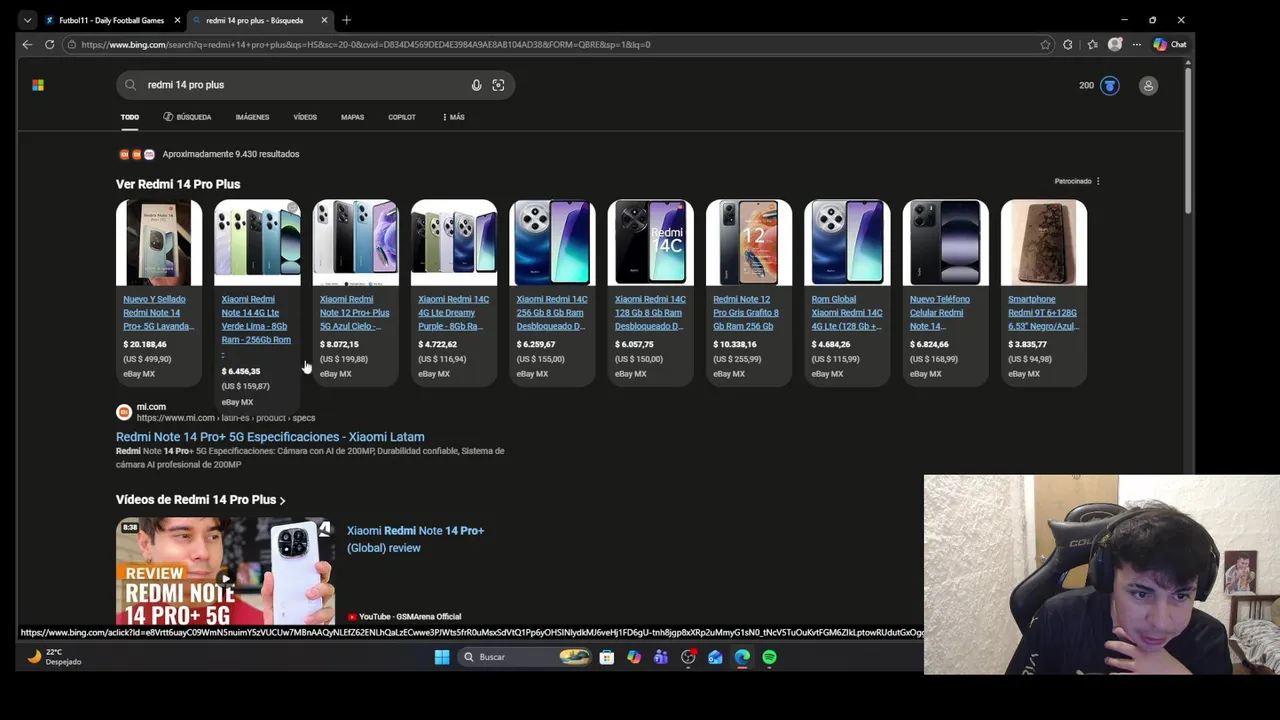
Task: Open Copilot Chat in browser toolbar
Action: tap(1170, 44)
